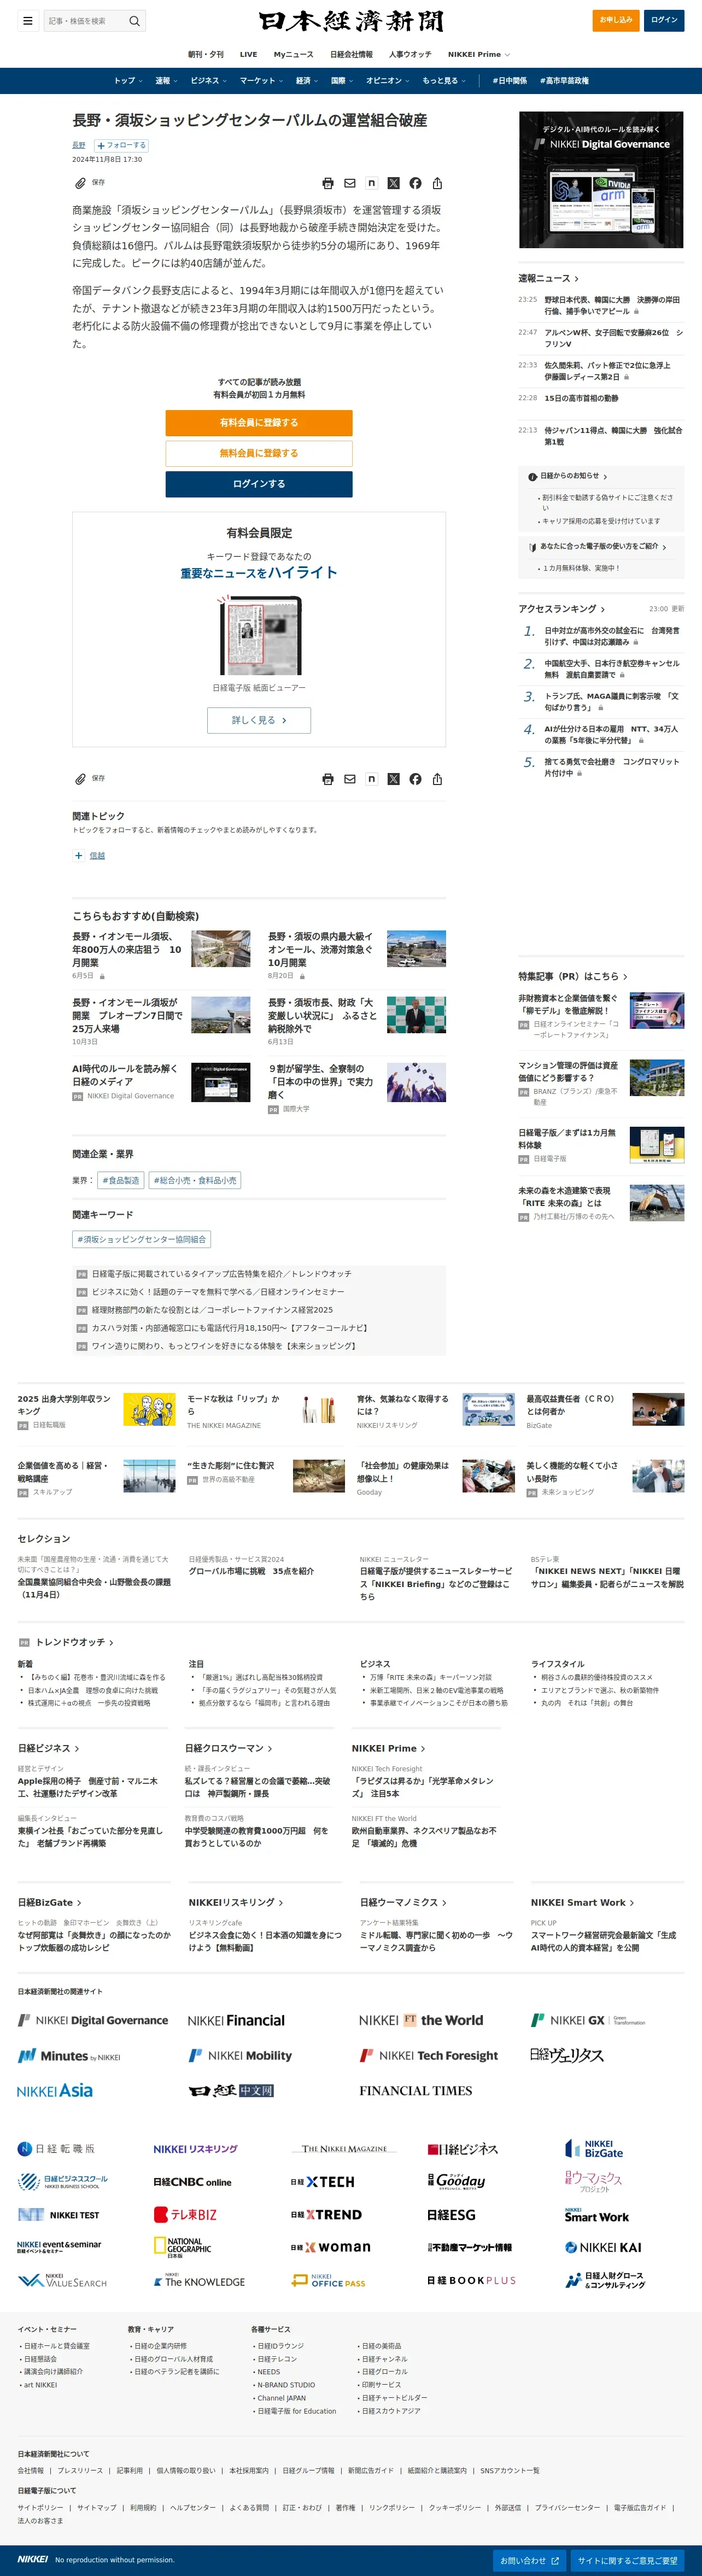Select the #日中関係 tag in the navigation bar

coord(511,81)
